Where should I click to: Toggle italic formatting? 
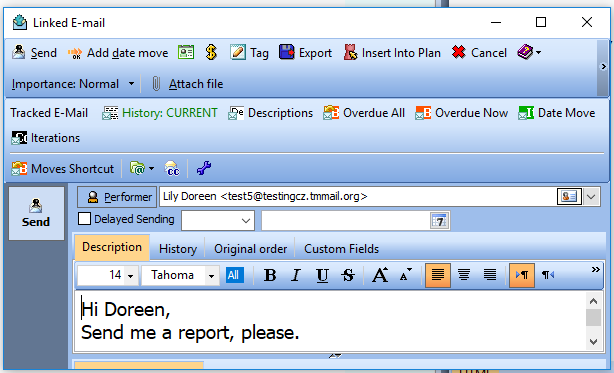[296, 275]
